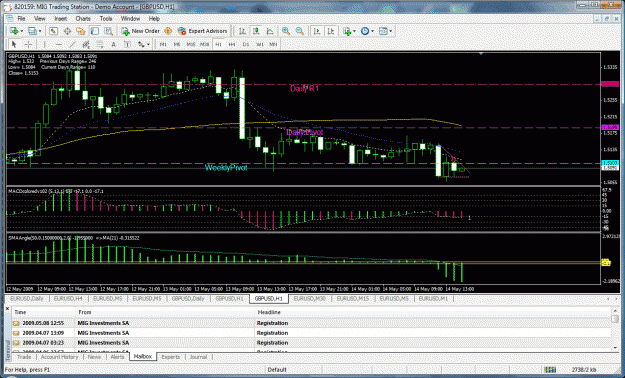Show the Data Window via toolbar icon

[67, 31]
